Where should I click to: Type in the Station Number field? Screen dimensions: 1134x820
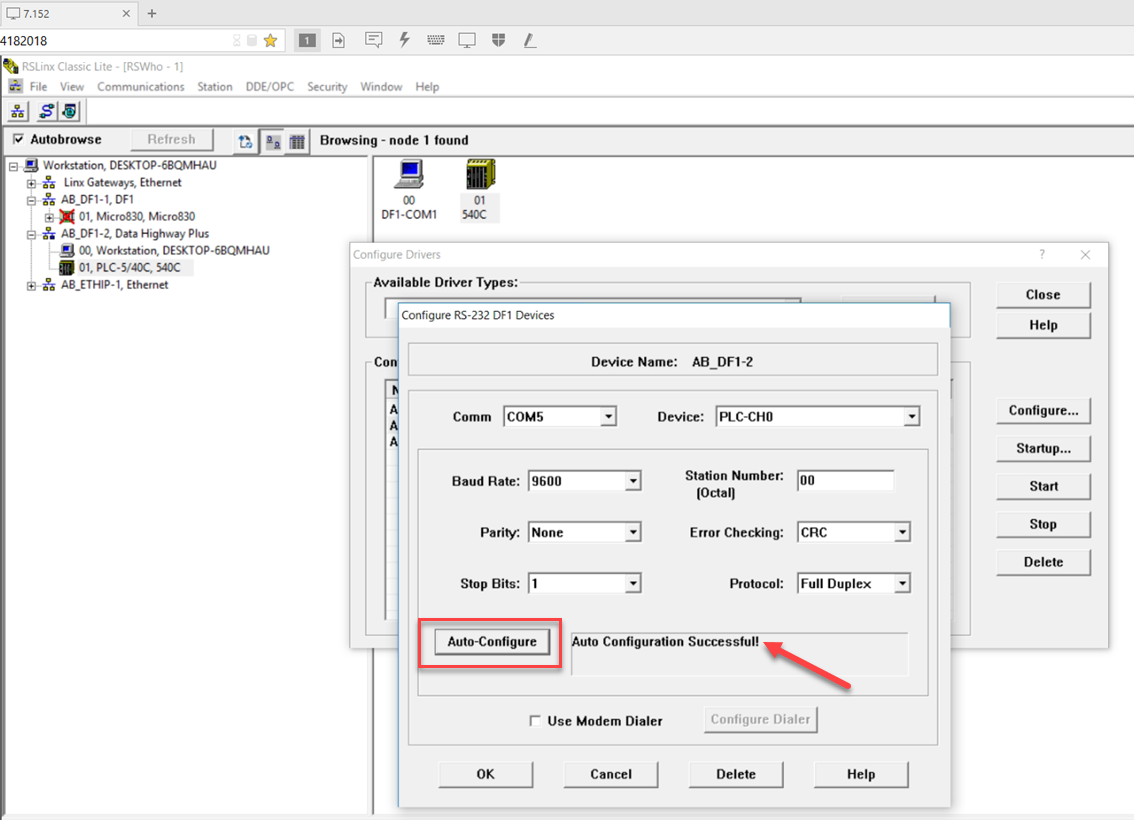click(x=845, y=481)
